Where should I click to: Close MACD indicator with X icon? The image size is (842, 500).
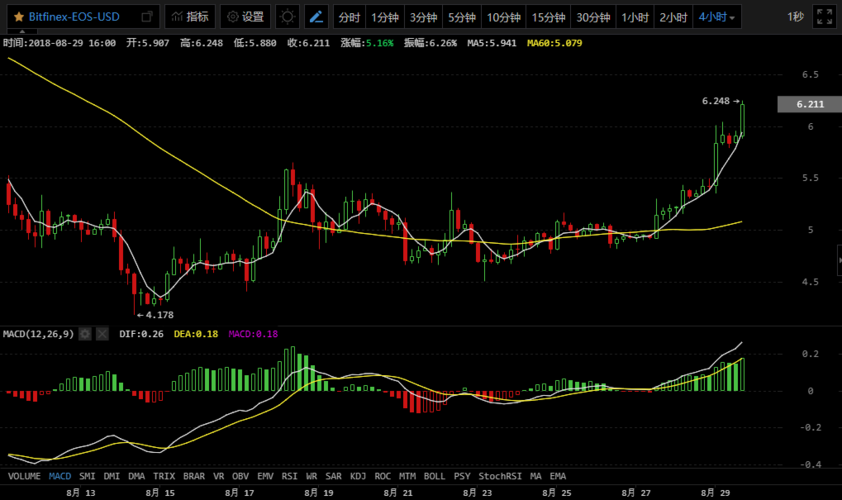click(101, 333)
